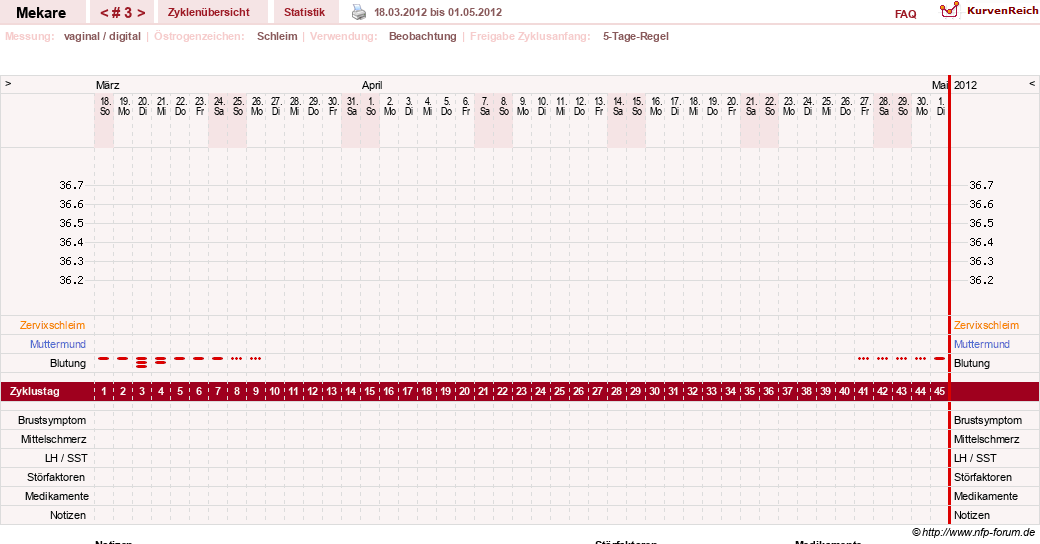Select cycle day 21 cell
Image resolution: width=1040 pixels, height=544 pixels.
[484, 391]
